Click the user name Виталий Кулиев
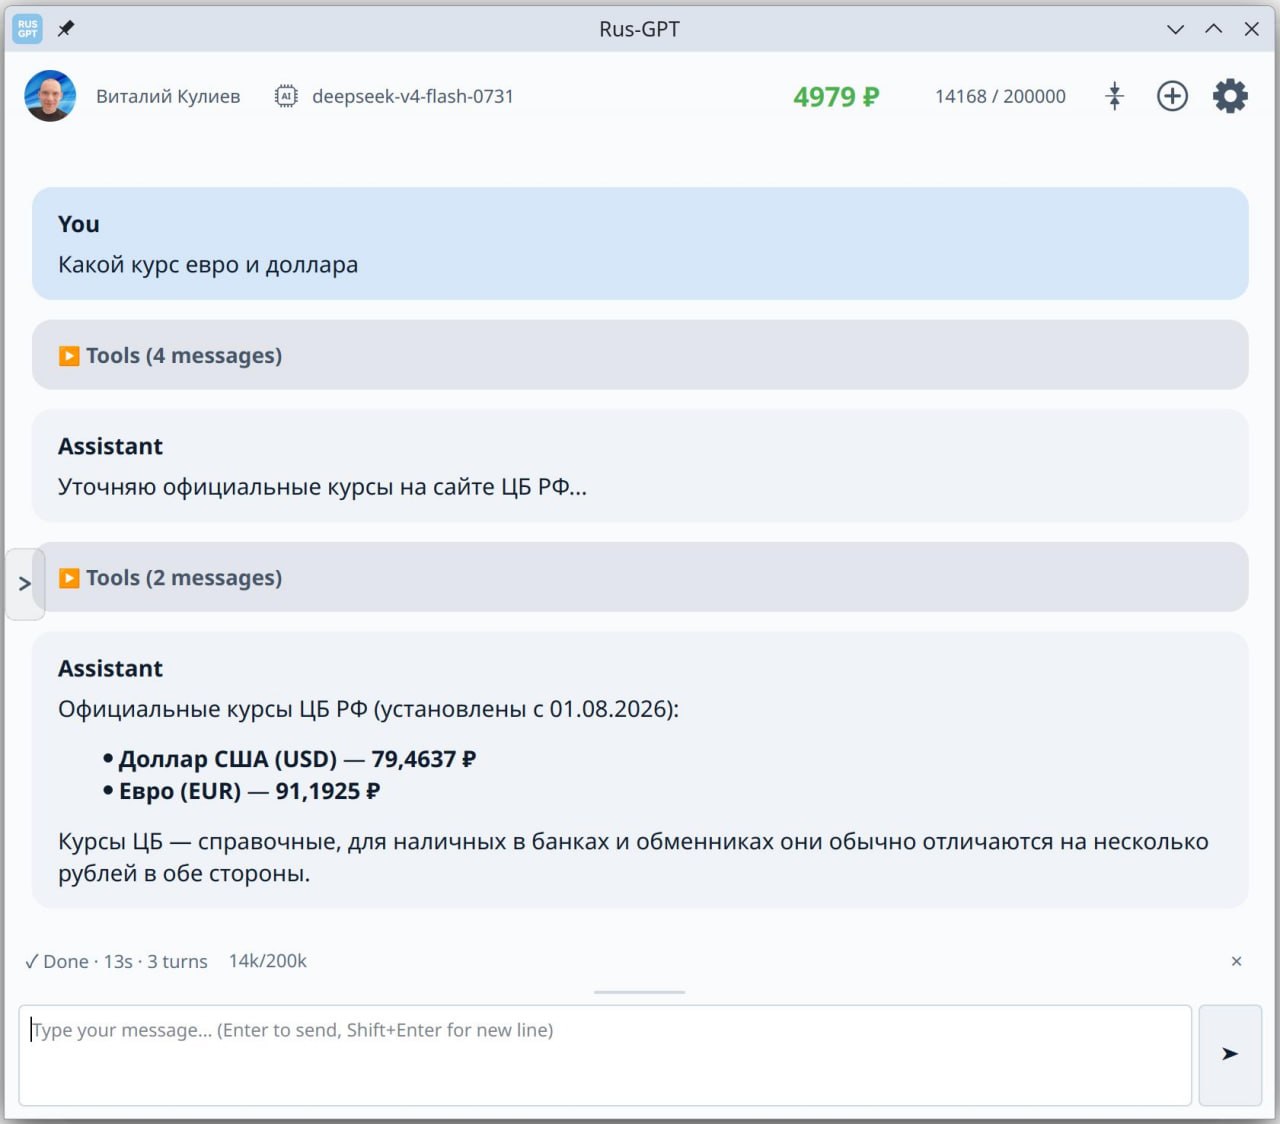The height and width of the screenshot is (1124, 1280). 168,96
